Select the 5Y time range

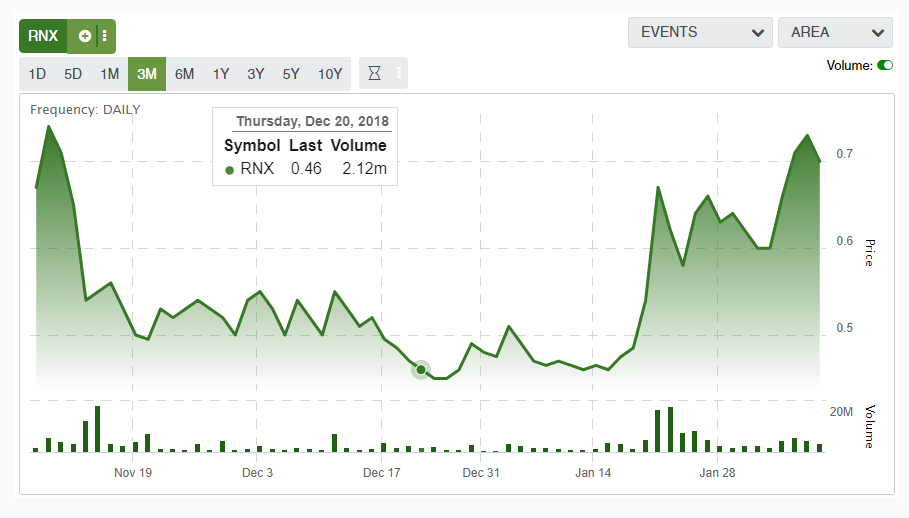(x=291, y=74)
